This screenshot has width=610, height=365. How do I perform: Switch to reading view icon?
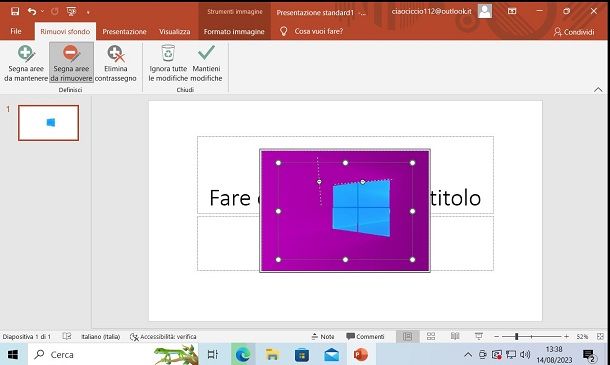pyautogui.click(x=455, y=336)
